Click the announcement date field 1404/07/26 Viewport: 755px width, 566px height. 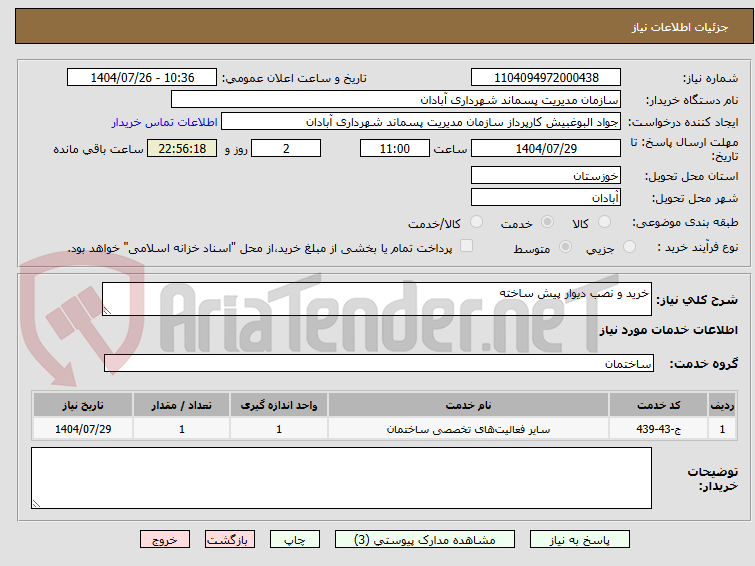[142, 77]
